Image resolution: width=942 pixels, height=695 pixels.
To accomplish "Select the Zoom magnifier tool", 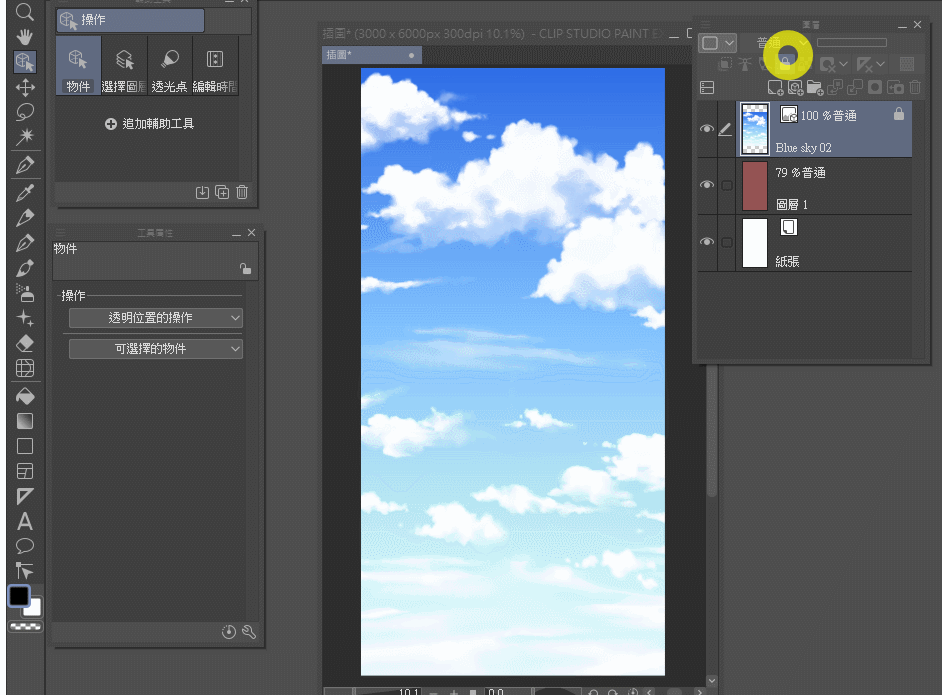I will pos(25,11).
